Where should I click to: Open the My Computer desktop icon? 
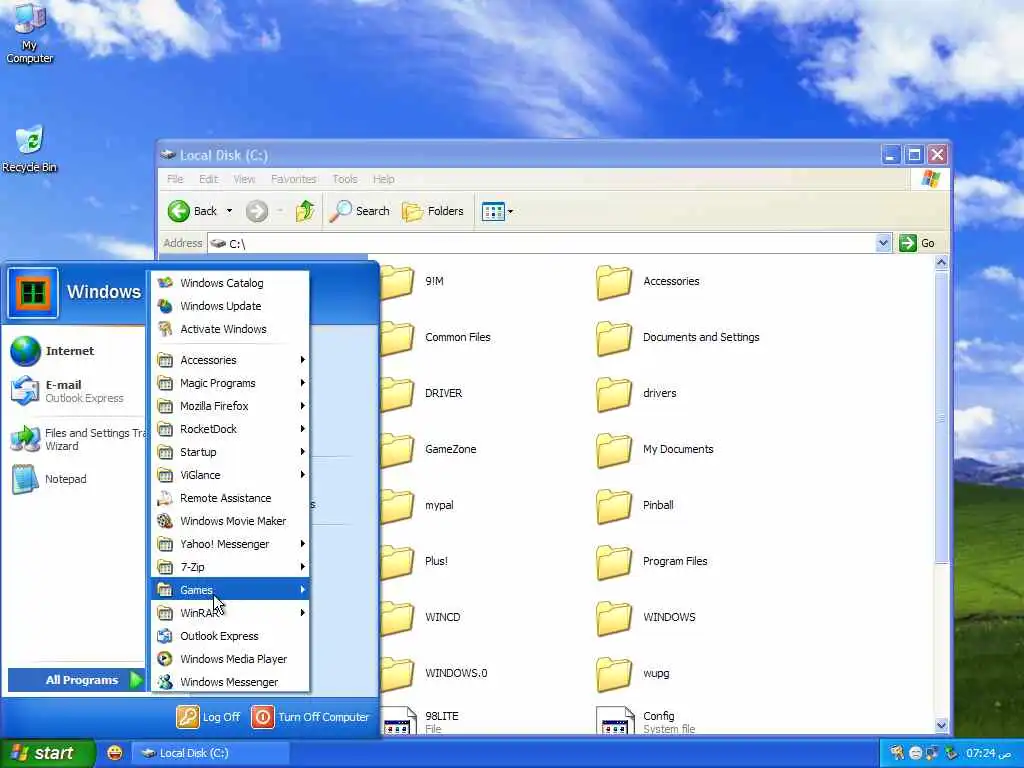pos(29,33)
